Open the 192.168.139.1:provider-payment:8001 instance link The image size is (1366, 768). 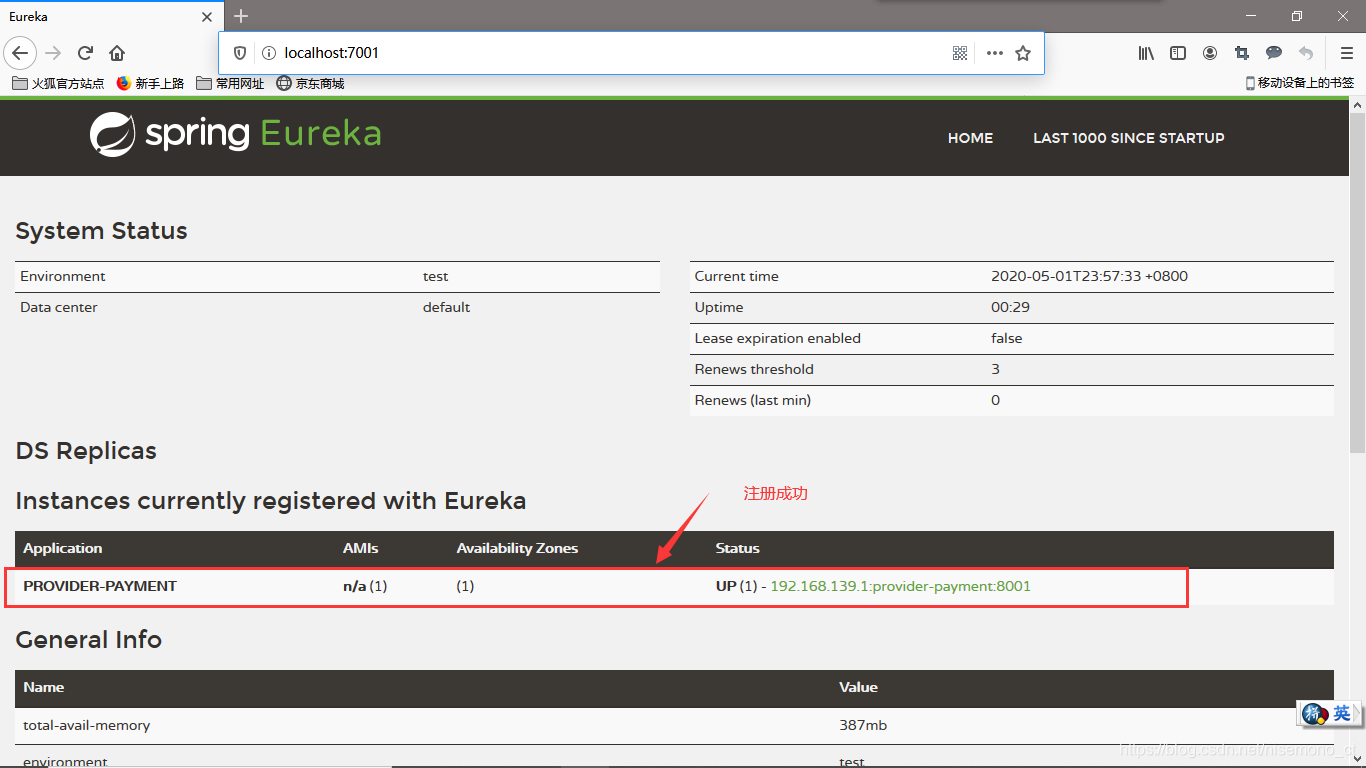(900, 586)
